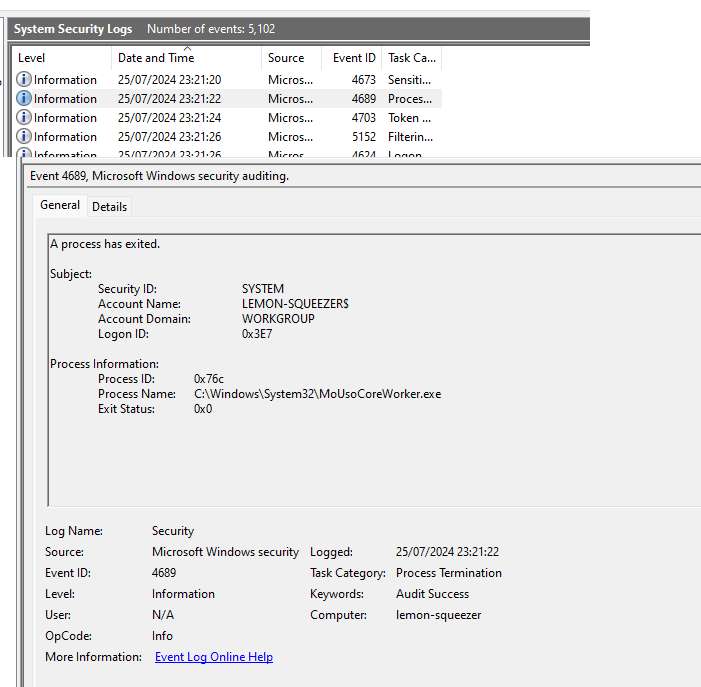Click the info icon of event 4673 row
701x687 pixels.
(24, 80)
